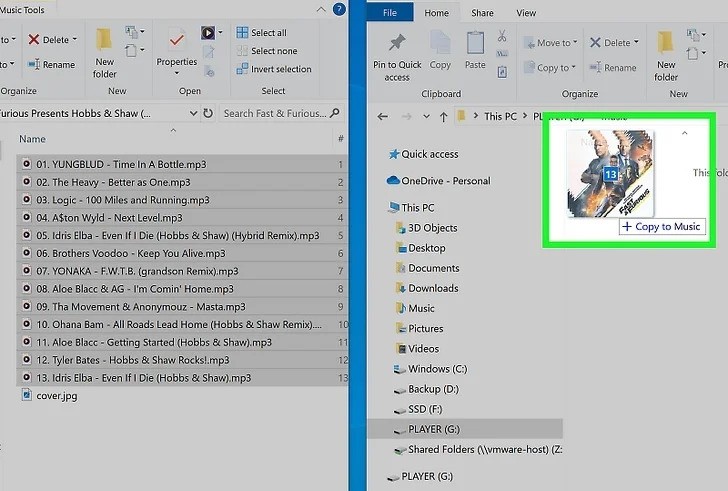The width and height of the screenshot is (728, 491).
Task: Select This PC in navigation tree
Action: 411,207
